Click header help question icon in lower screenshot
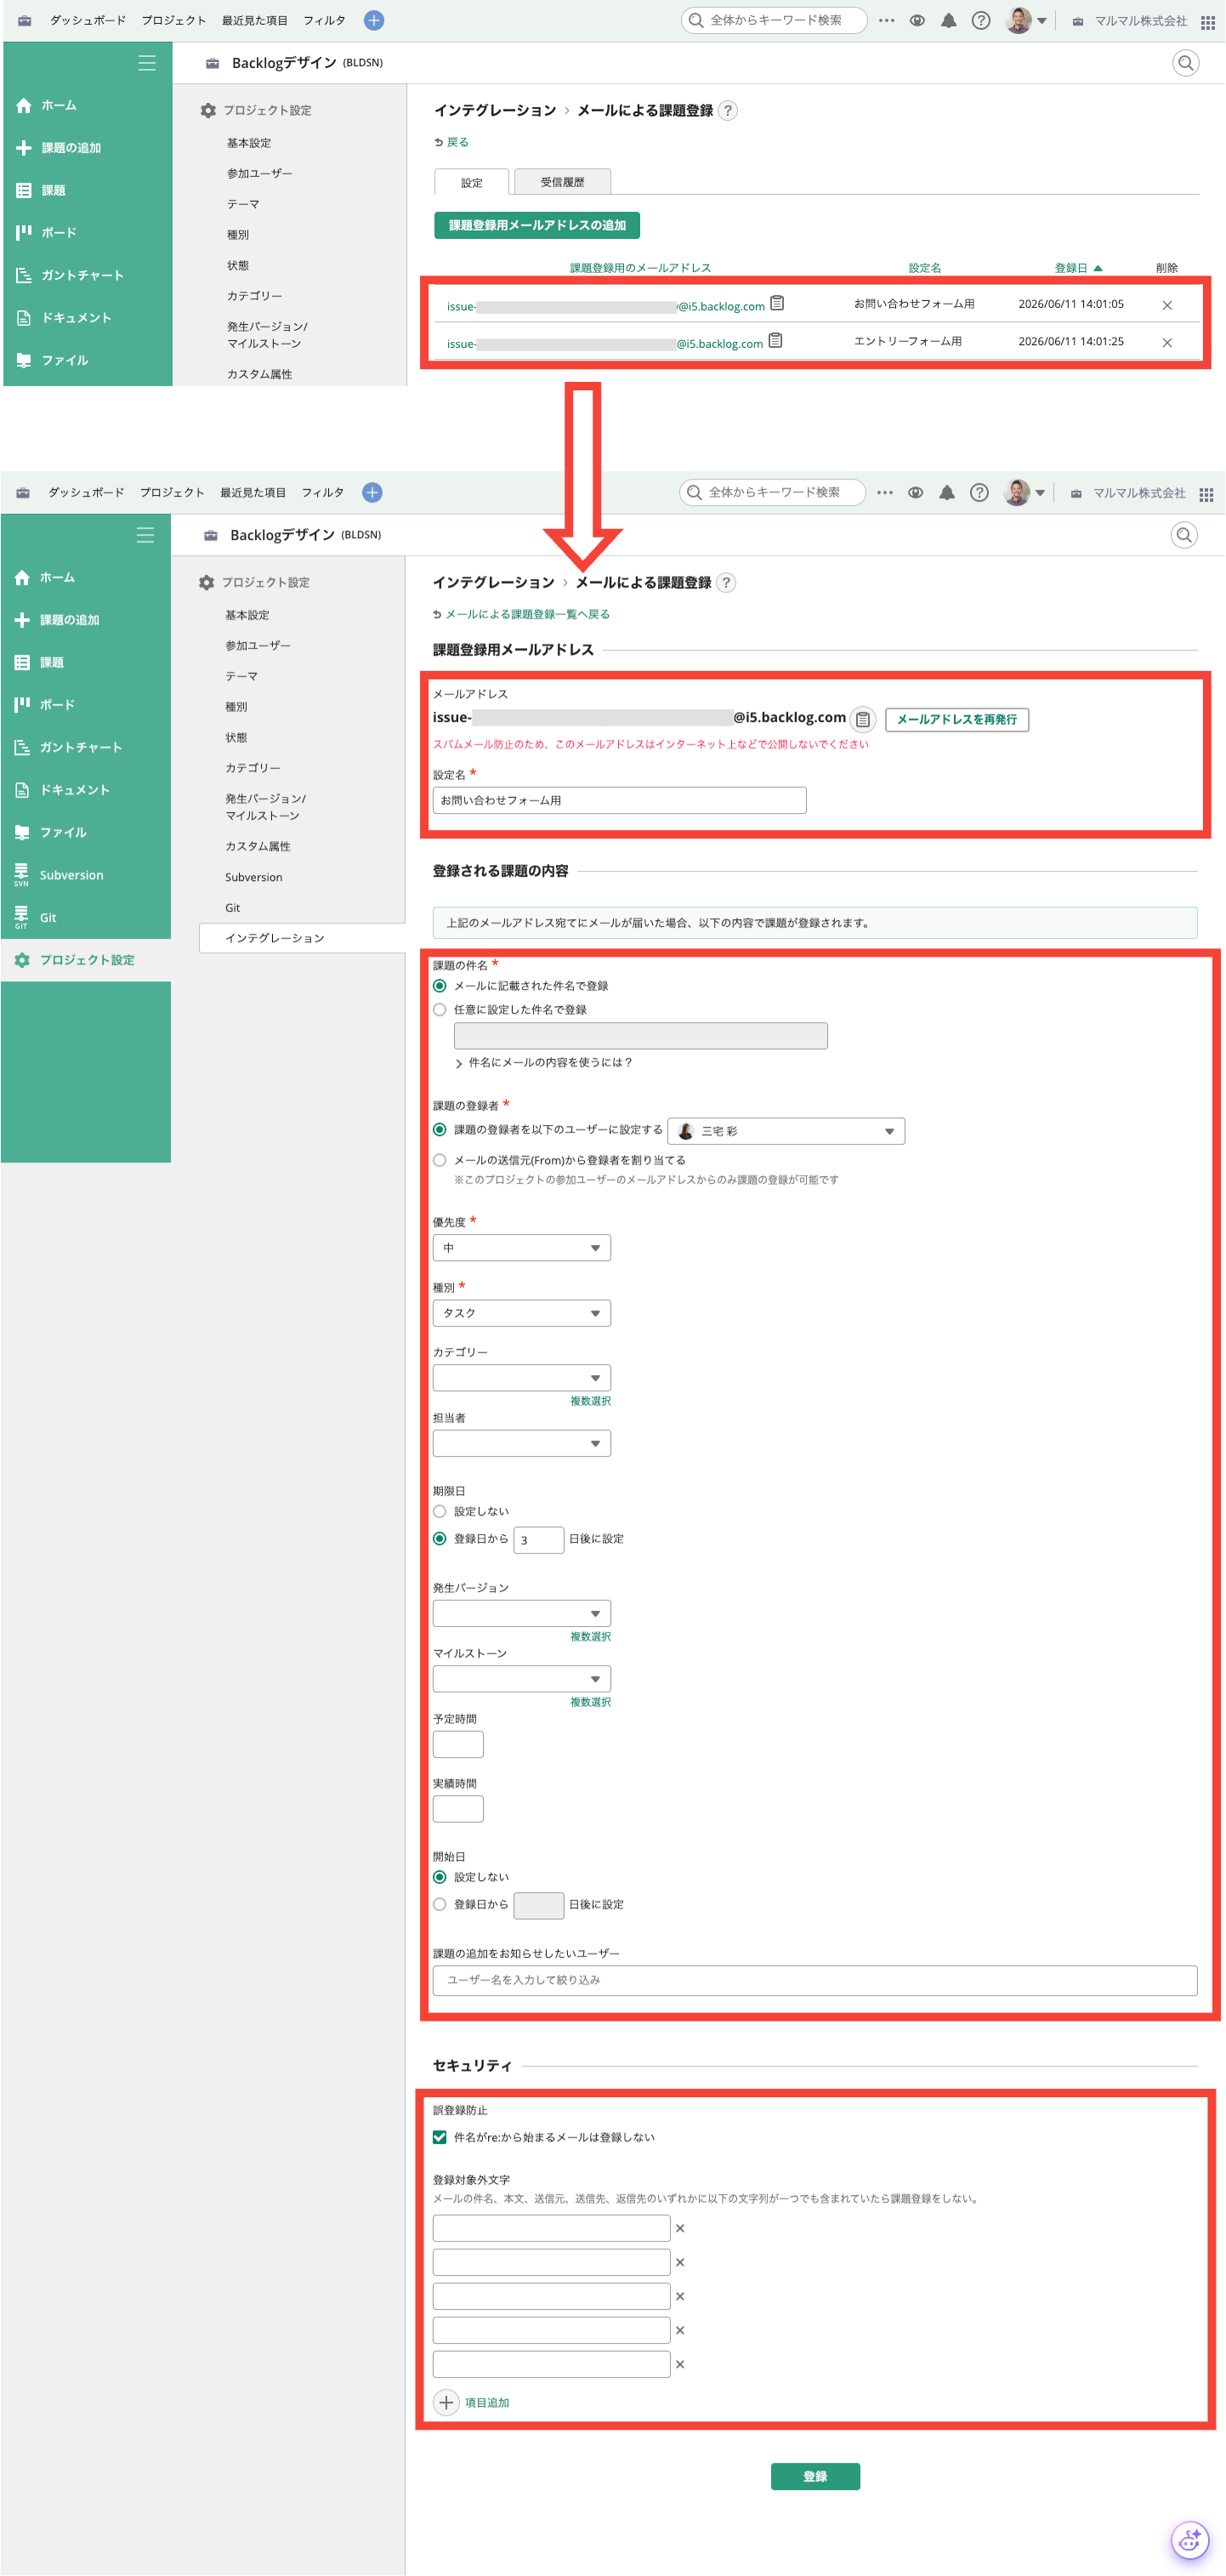This screenshot has width=1226, height=2576. click(x=980, y=492)
